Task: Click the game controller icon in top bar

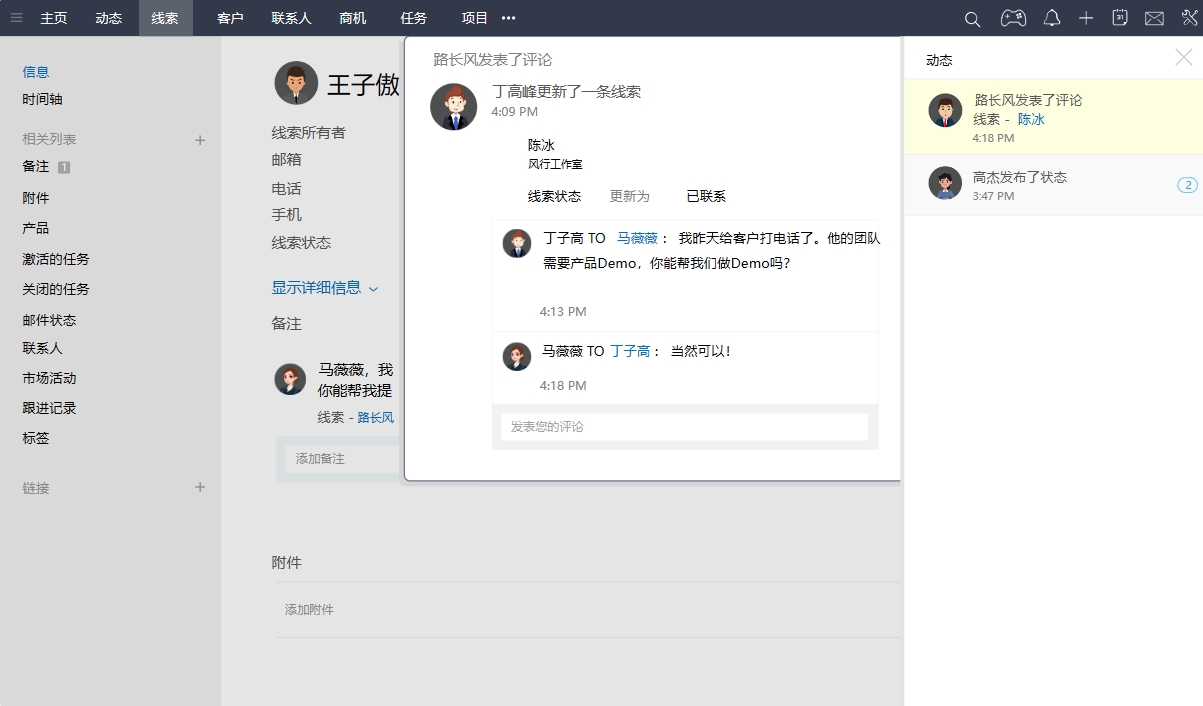Action: (x=1012, y=17)
